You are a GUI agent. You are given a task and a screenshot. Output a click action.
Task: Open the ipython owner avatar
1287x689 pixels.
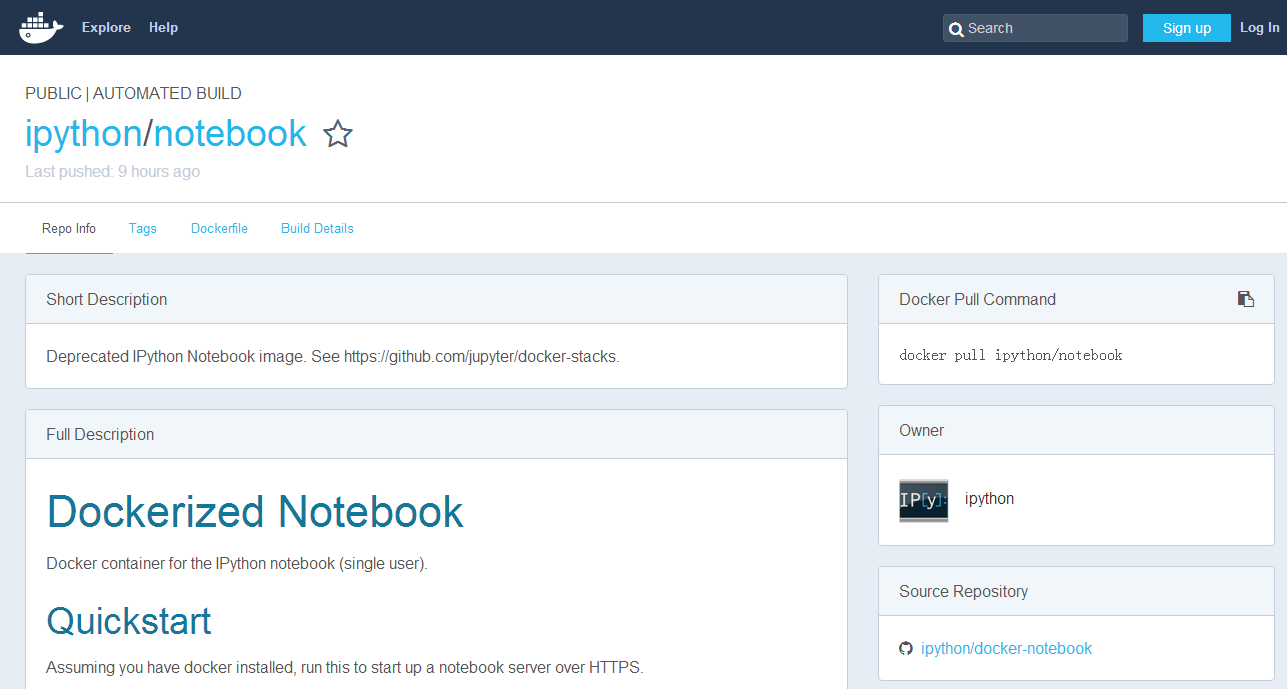tap(923, 499)
